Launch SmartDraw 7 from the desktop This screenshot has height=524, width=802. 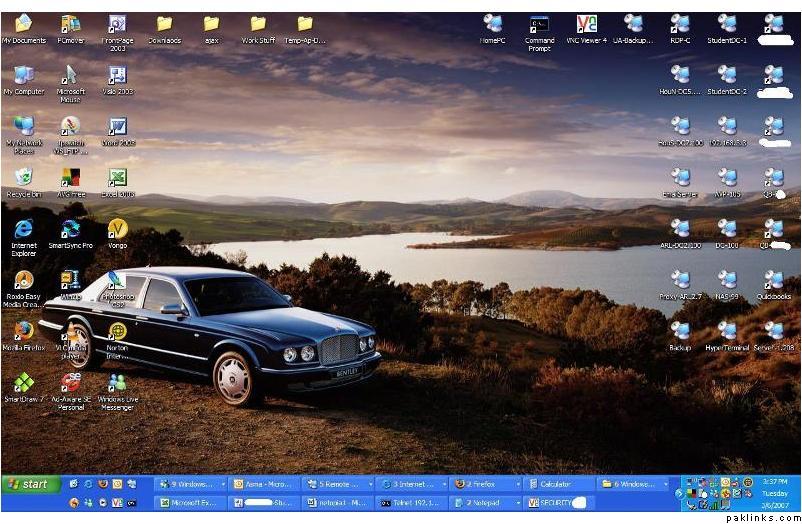pos(23,382)
